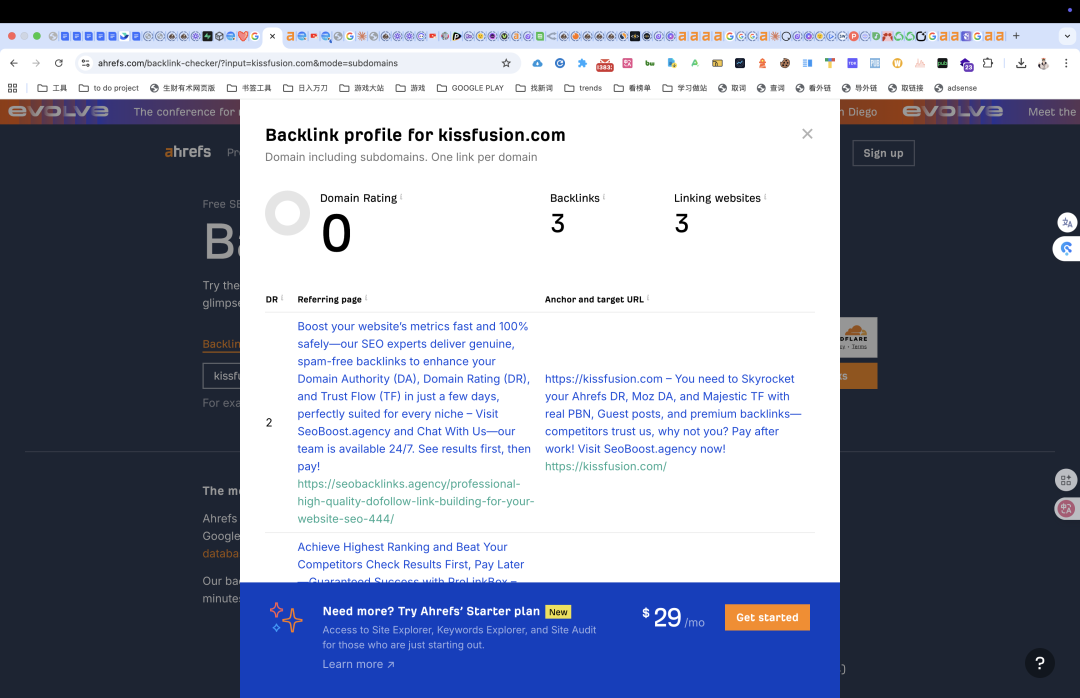Open Chrome three-dot menu

coord(1066,63)
